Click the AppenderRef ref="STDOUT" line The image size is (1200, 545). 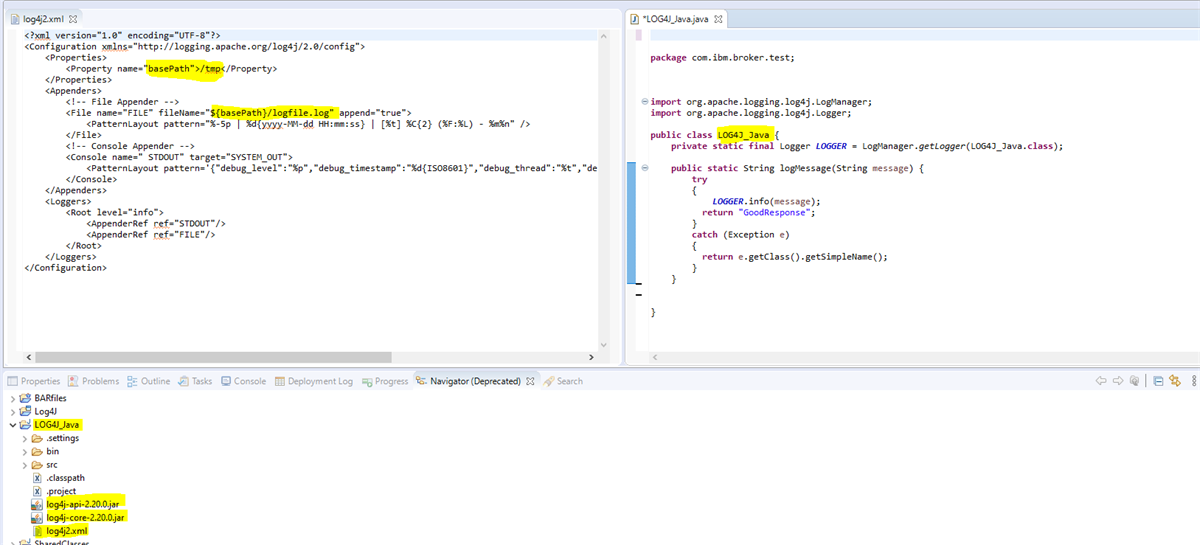[156, 223]
